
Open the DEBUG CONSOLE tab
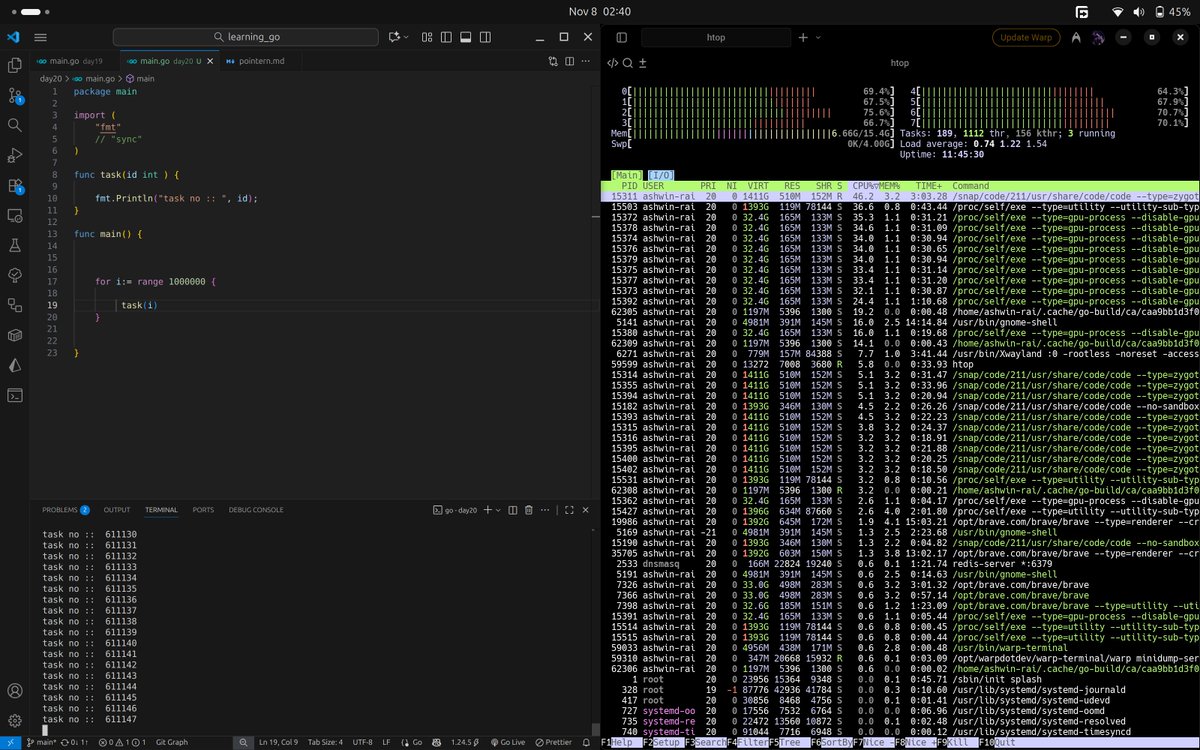[256, 510]
